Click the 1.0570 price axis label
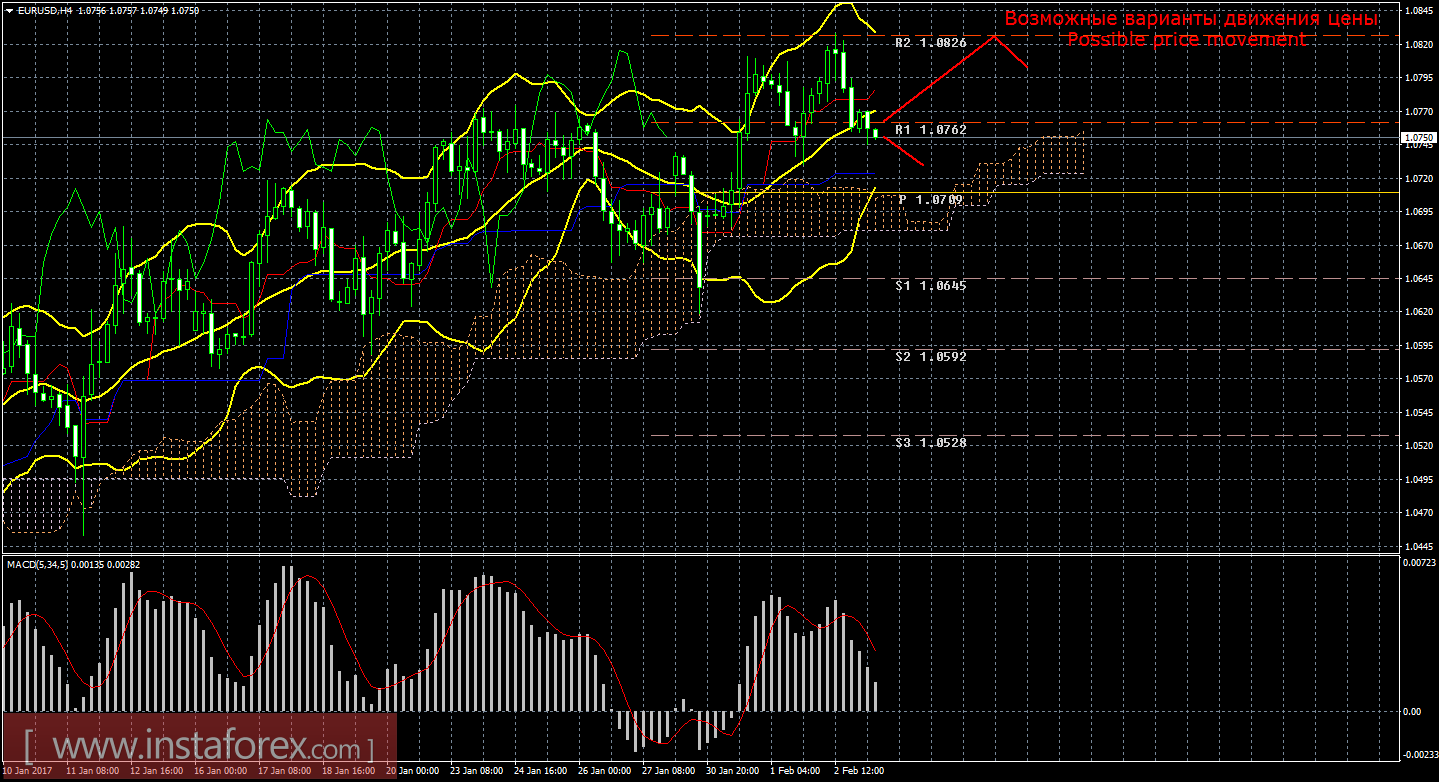 [x=1418, y=379]
